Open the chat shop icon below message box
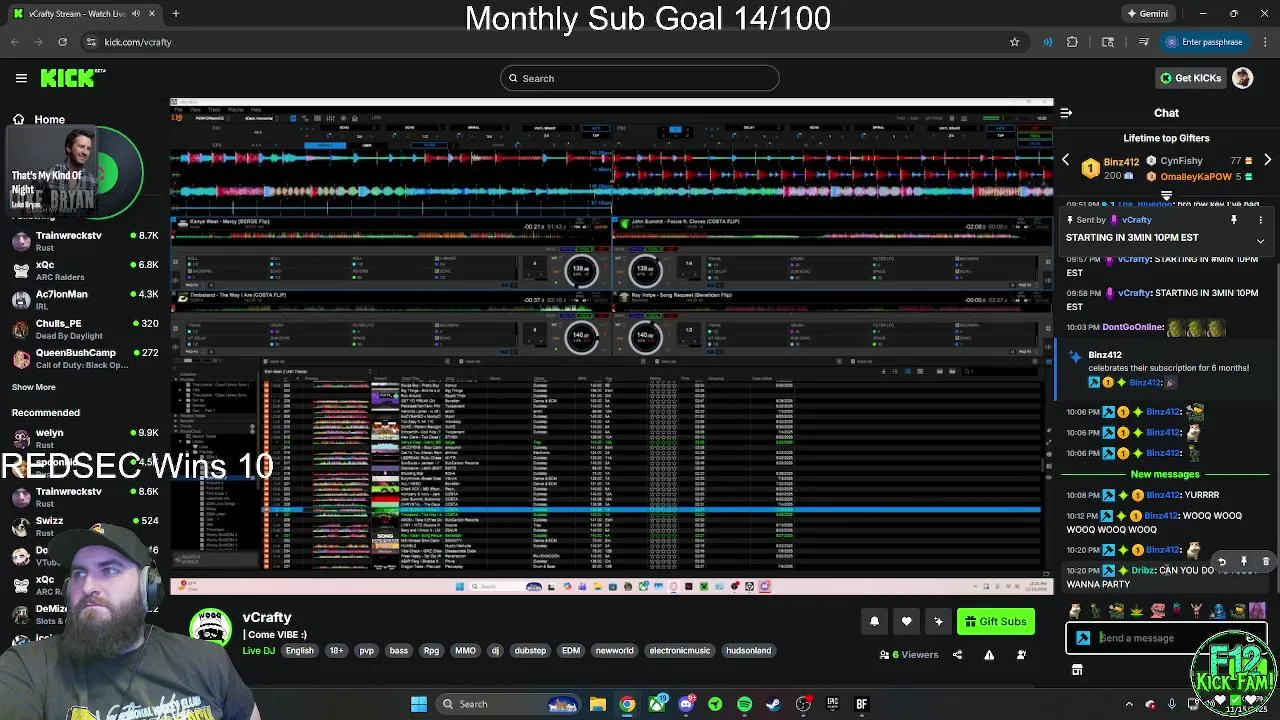Screen dimensions: 1280x720 click(1077, 670)
